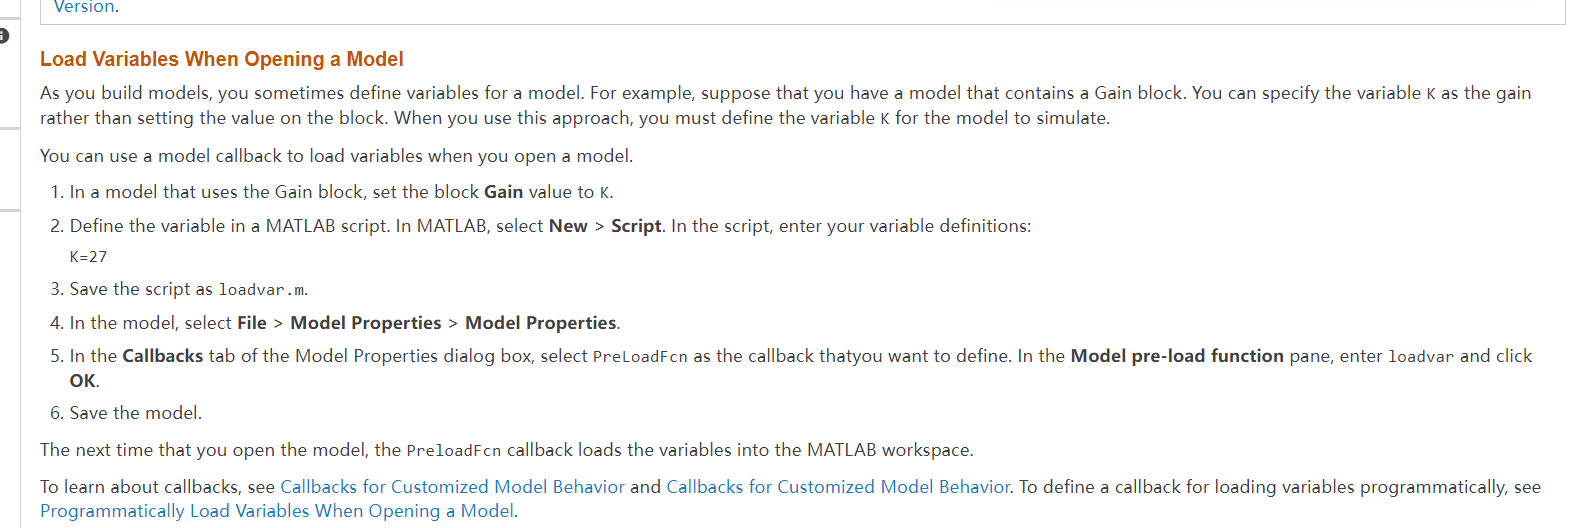Click the bold "Gain" word in step 1
Image resolution: width=1581 pixels, height=528 pixels.
pos(504,192)
